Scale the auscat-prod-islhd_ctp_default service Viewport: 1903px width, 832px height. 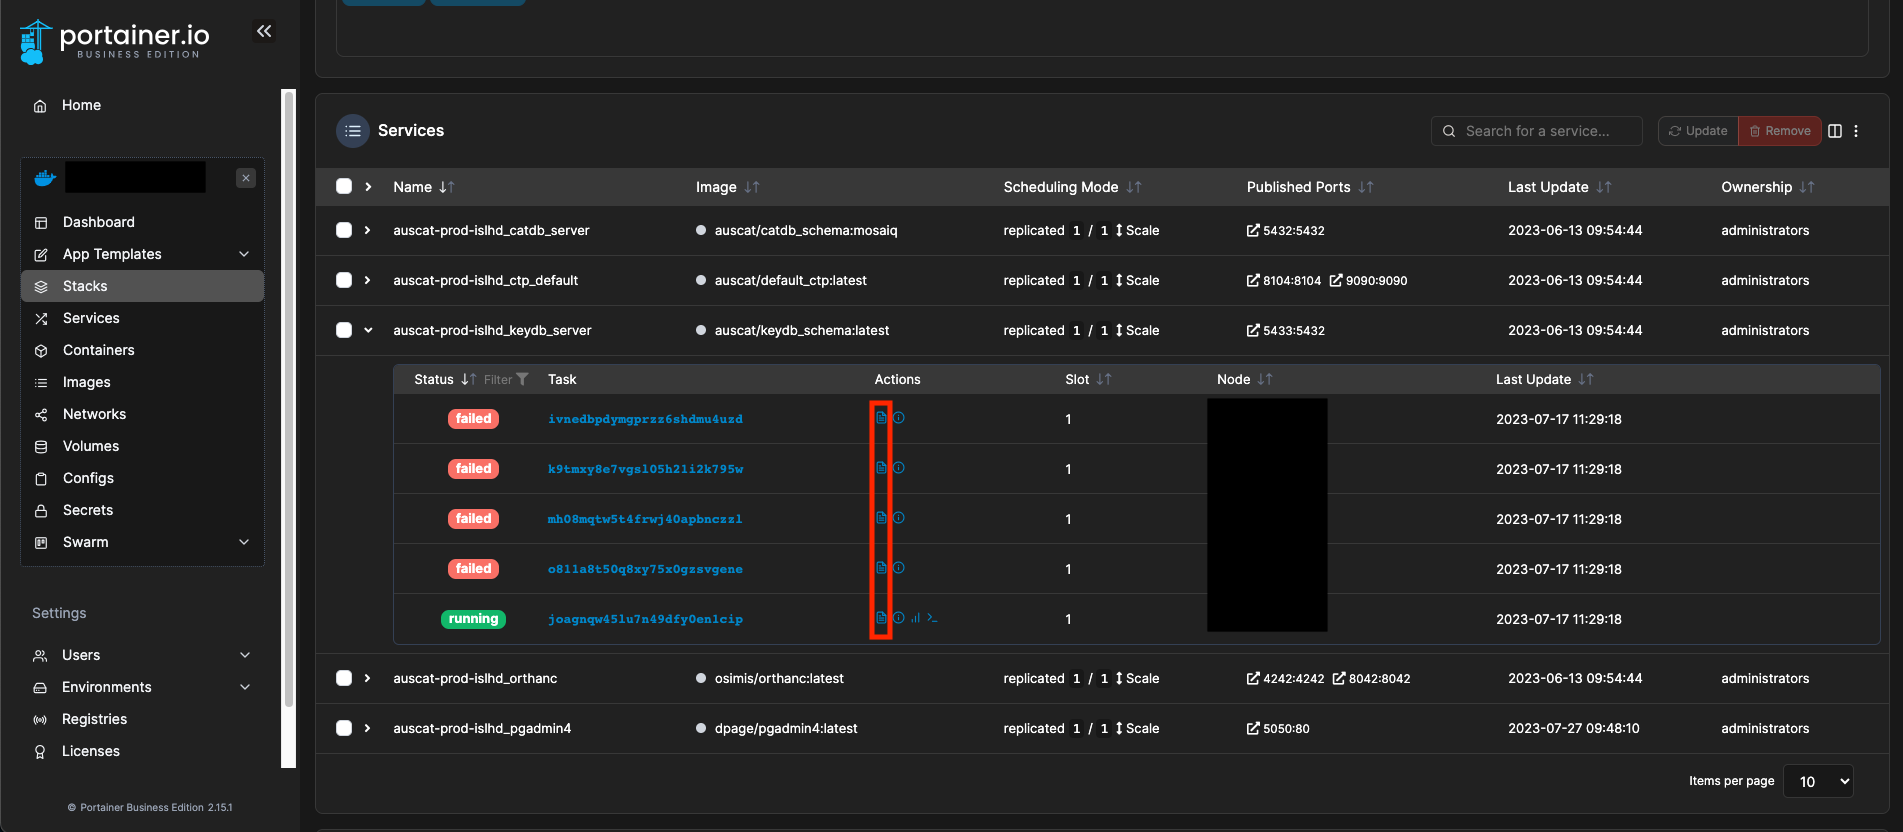tap(1137, 280)
